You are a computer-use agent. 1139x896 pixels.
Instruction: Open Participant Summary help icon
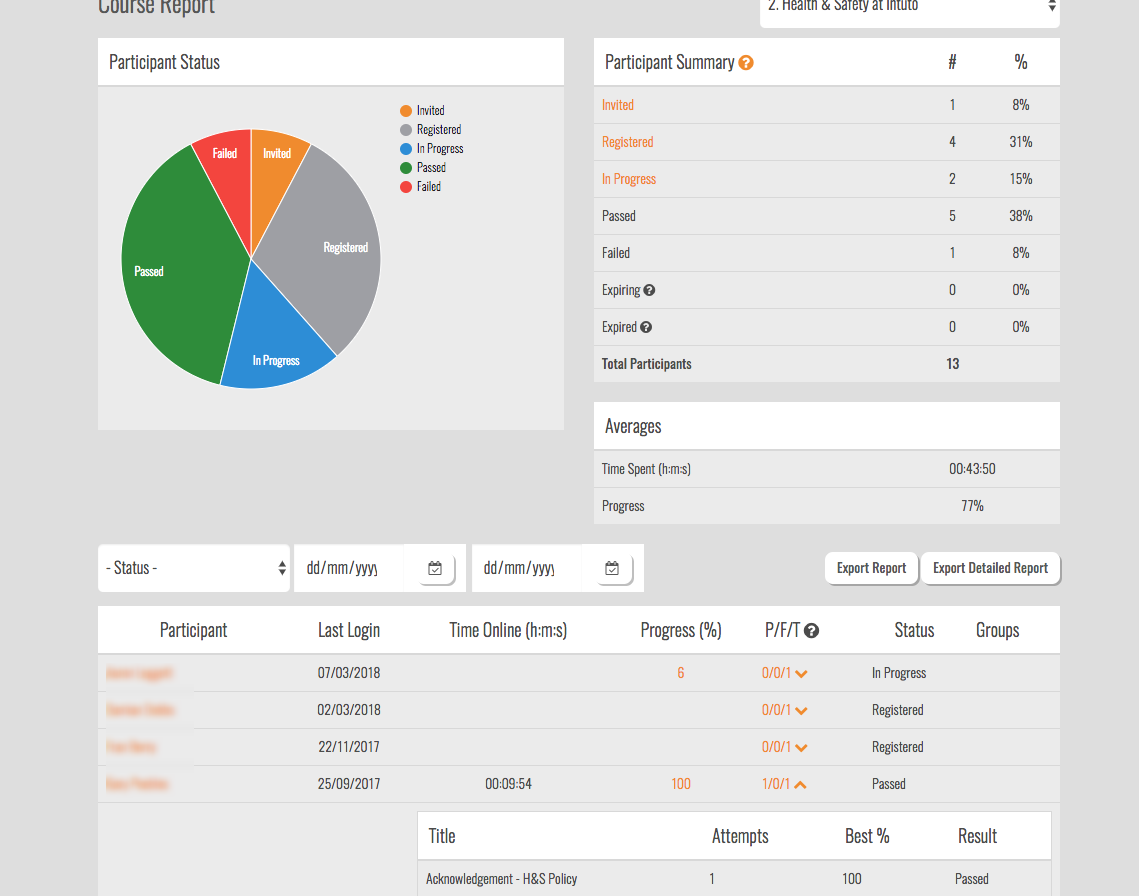click(745, 63)
